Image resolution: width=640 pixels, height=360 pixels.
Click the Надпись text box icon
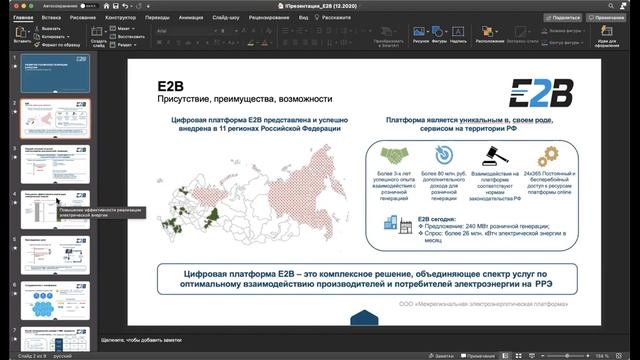click(458, 32)
